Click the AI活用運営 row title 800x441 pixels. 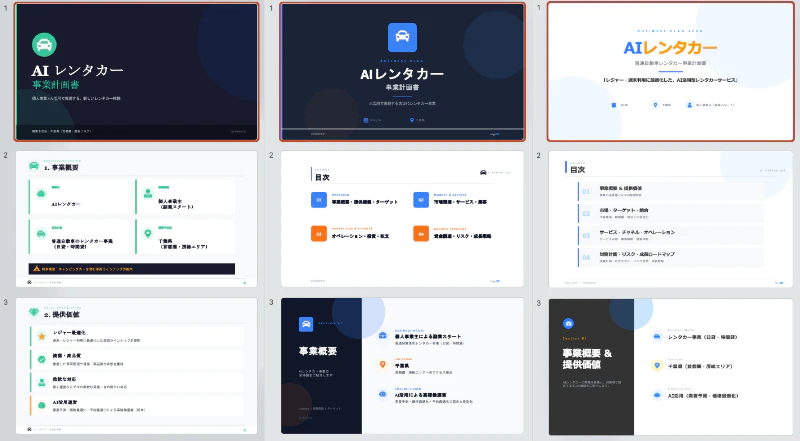tap(64, 402)
